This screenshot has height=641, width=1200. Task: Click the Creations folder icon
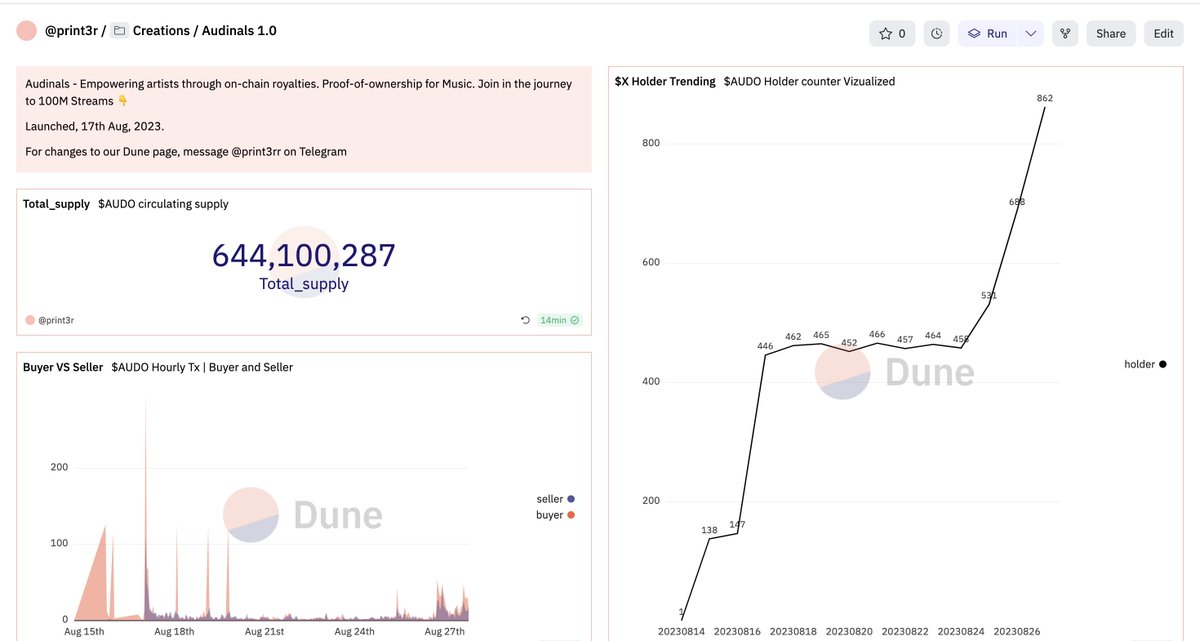(119, 31)
